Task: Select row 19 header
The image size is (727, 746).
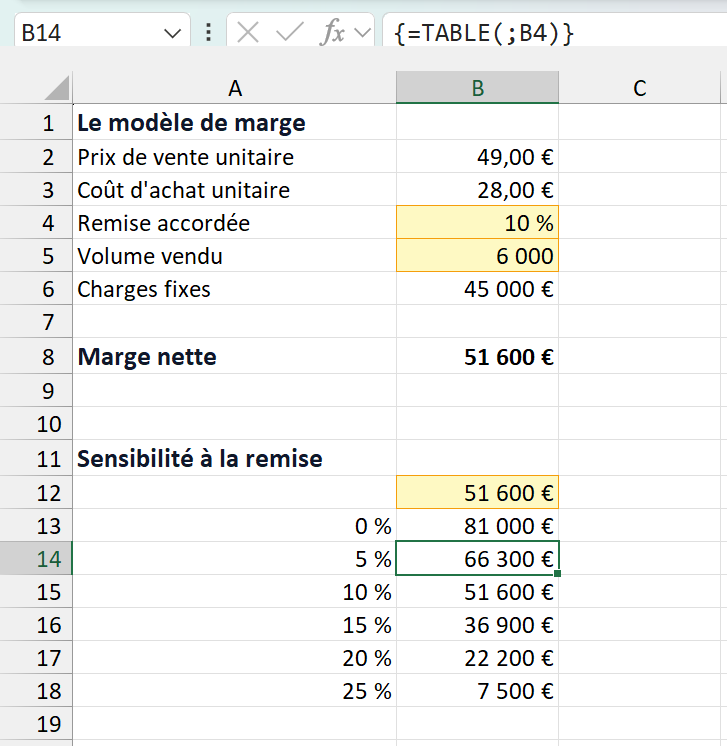Action: 36,724
